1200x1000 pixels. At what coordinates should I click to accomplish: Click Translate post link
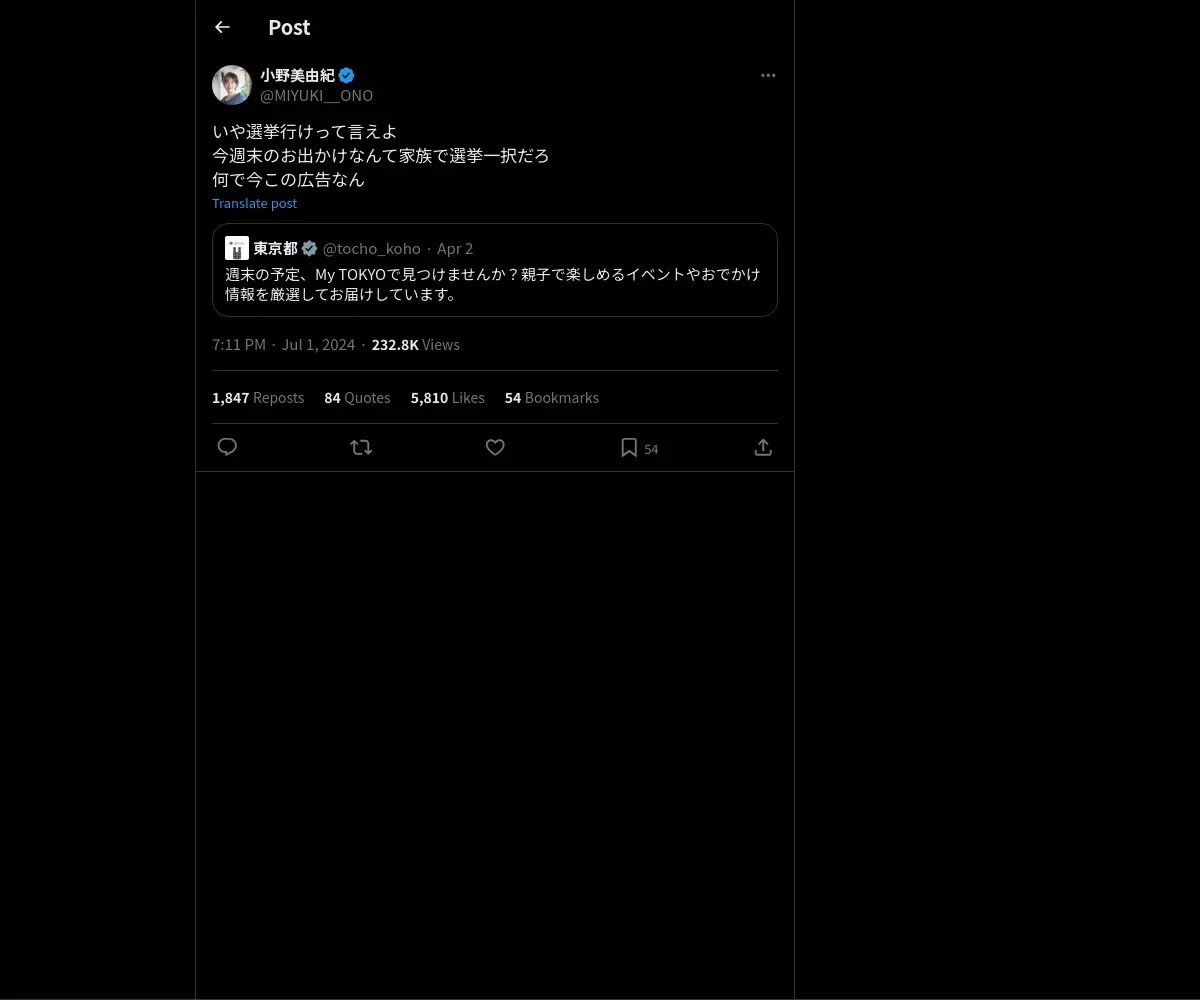254,203
